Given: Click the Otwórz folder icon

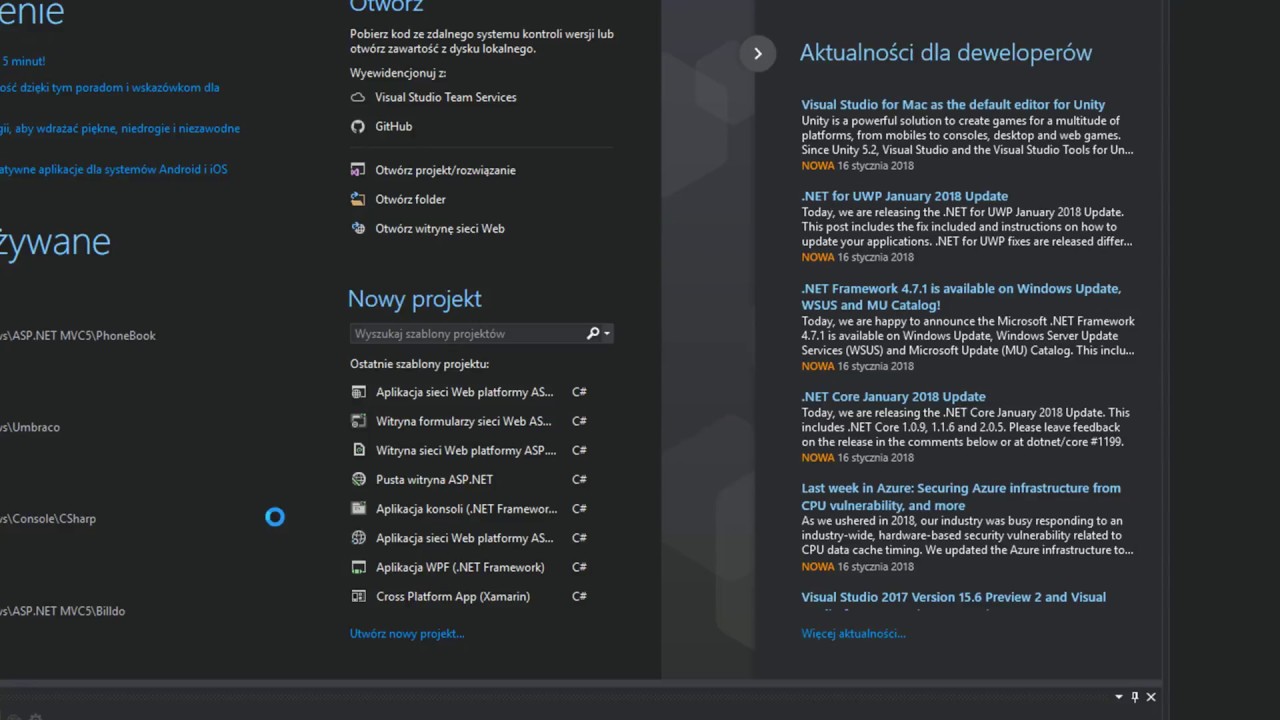Looking at the screenshot, I should [358, 199].
